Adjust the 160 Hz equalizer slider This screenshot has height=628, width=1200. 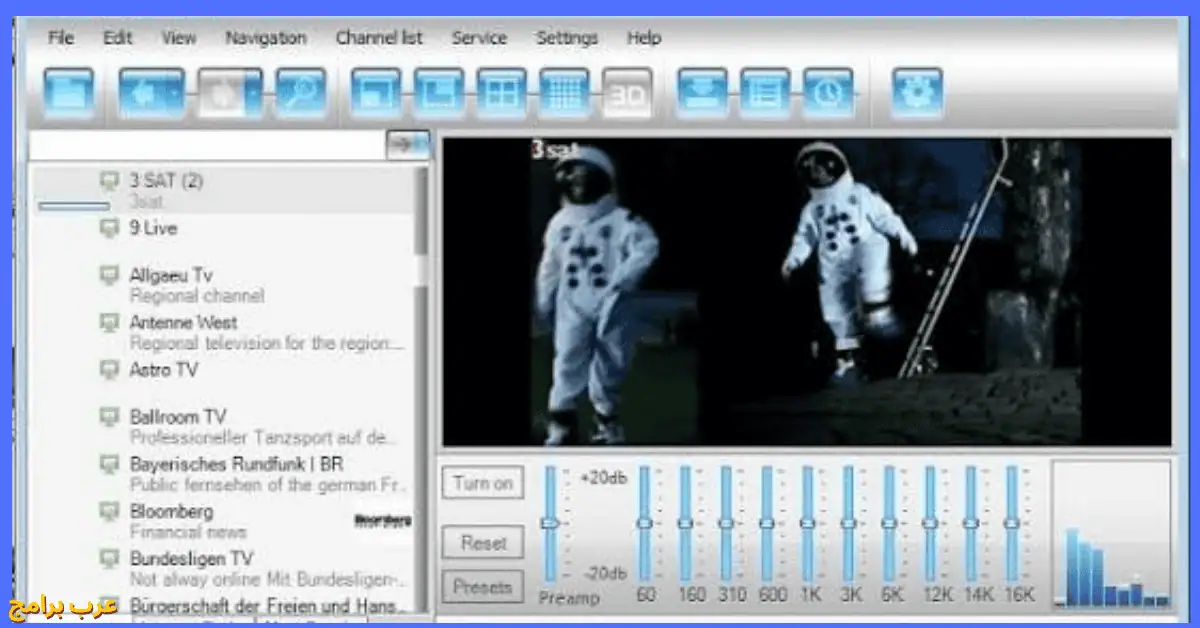point(685,523)
